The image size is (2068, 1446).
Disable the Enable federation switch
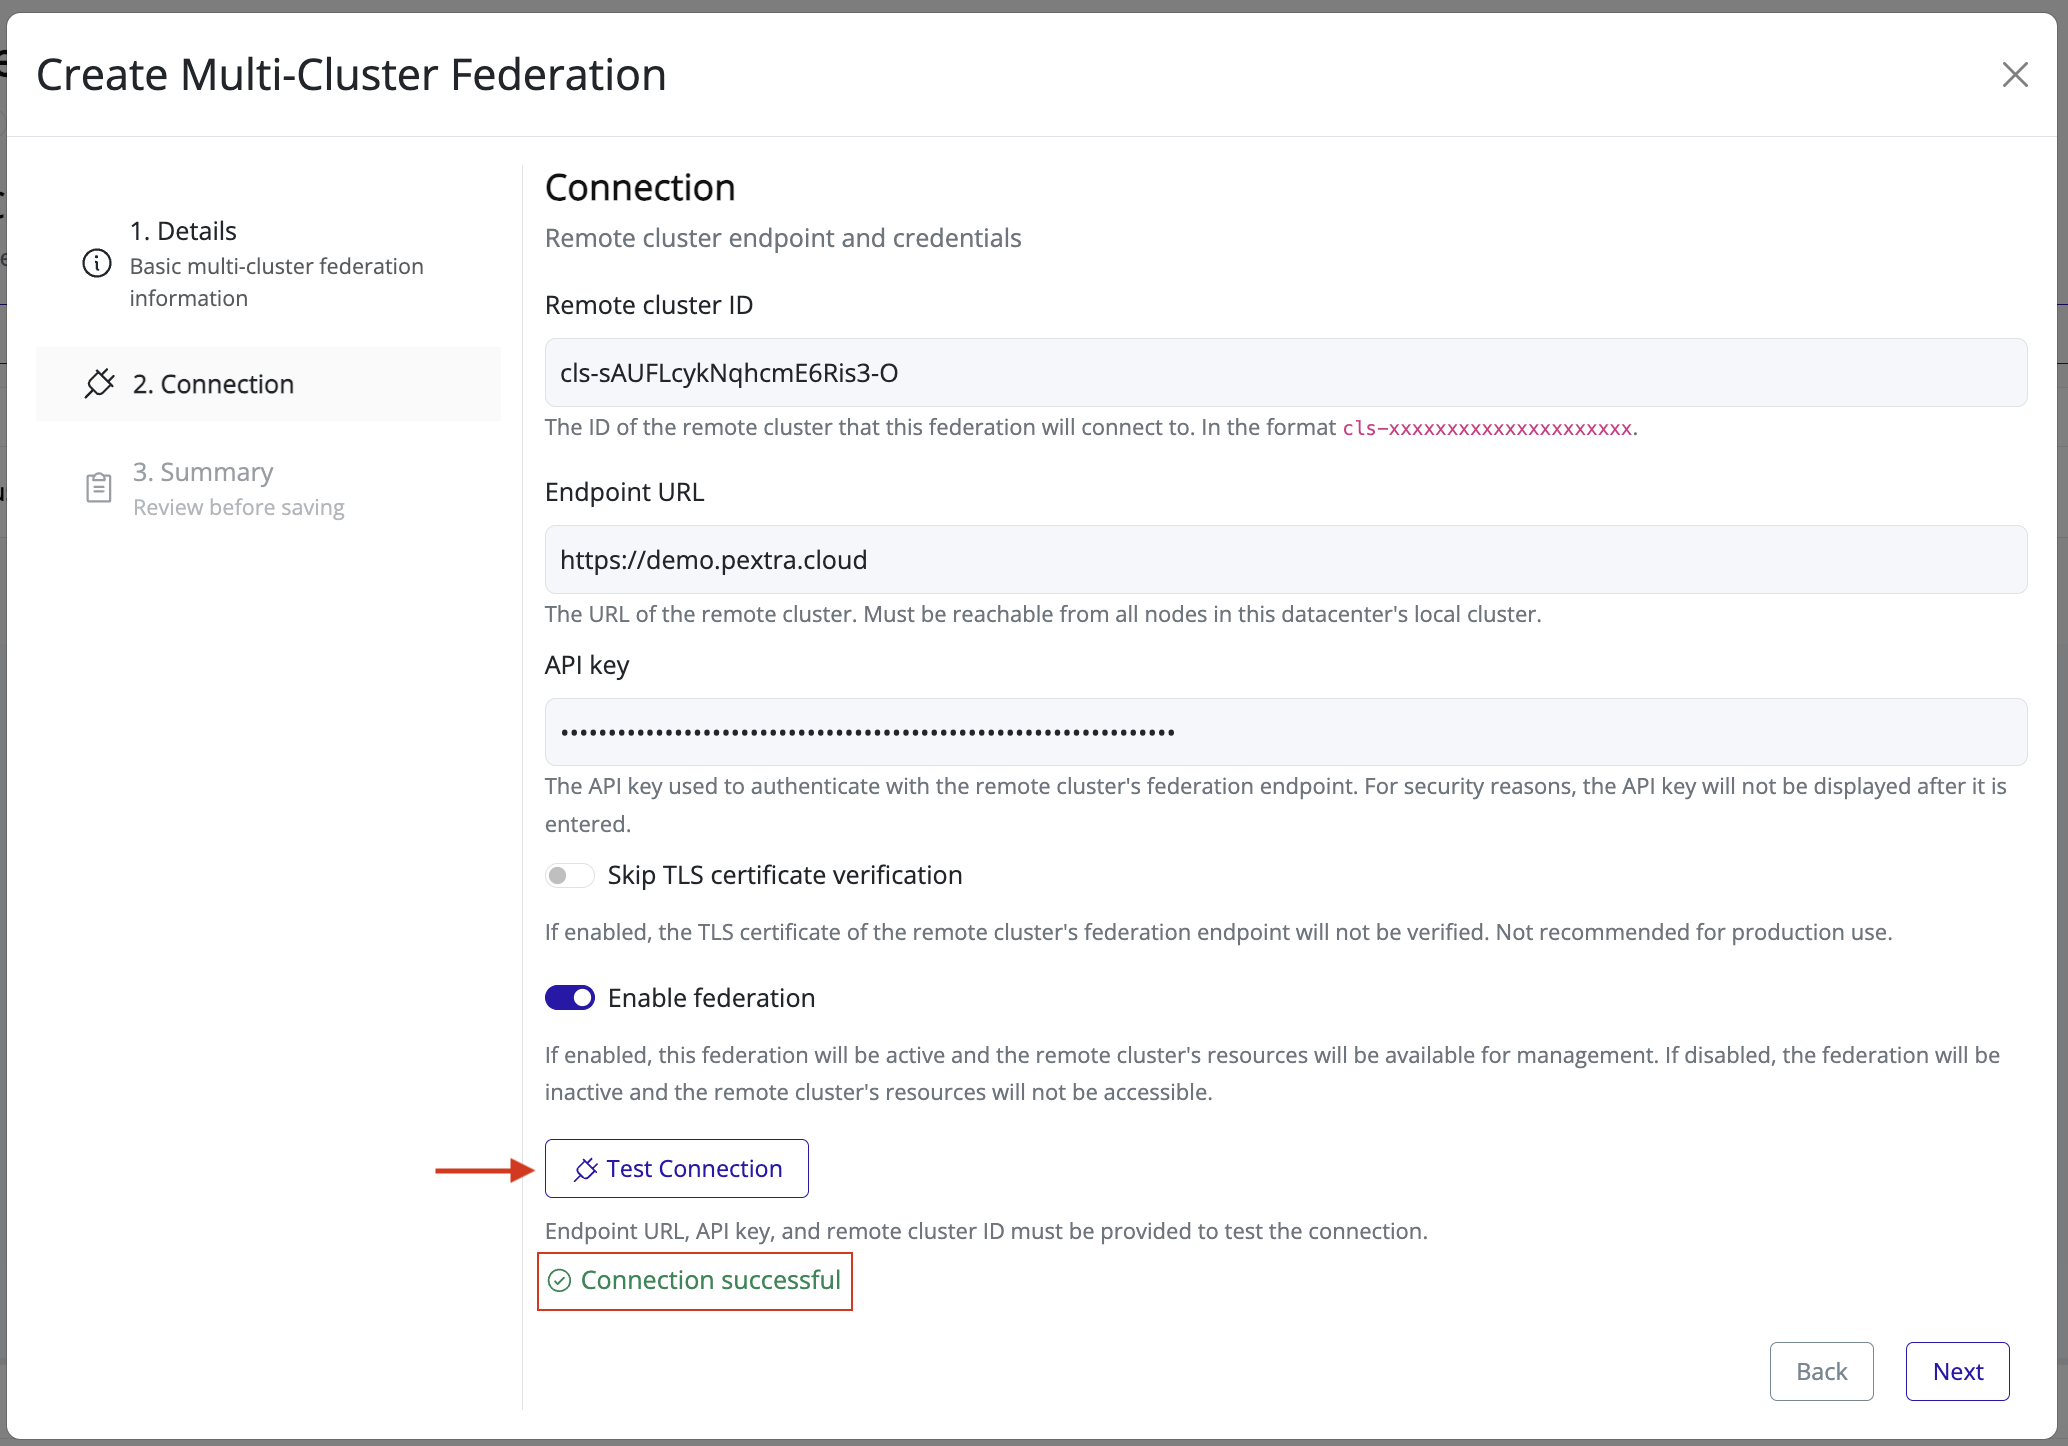tap(570, 998)
